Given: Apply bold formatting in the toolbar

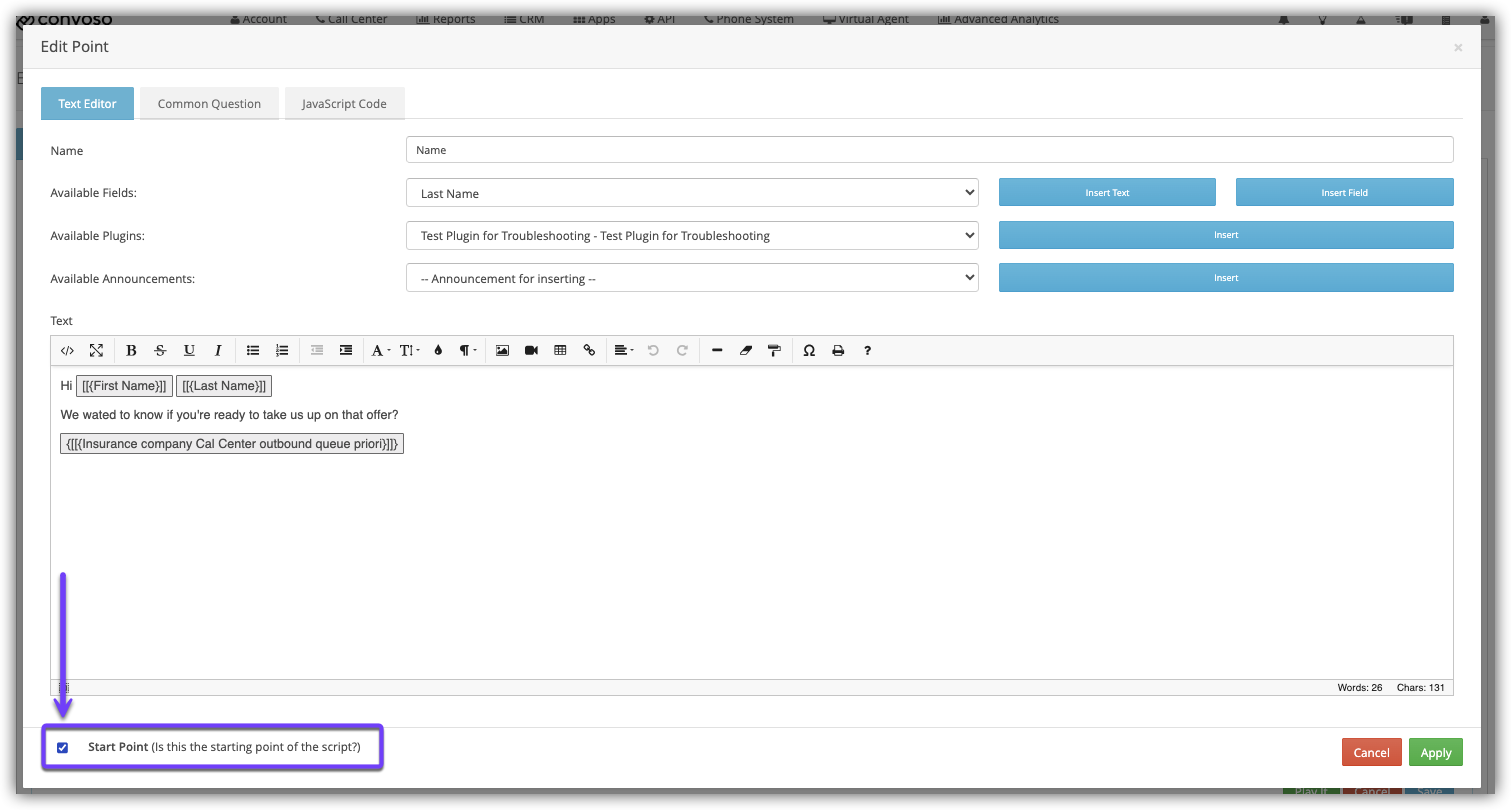Looking at the screenshot, I should pyautogui.click(x=131, y=351).
